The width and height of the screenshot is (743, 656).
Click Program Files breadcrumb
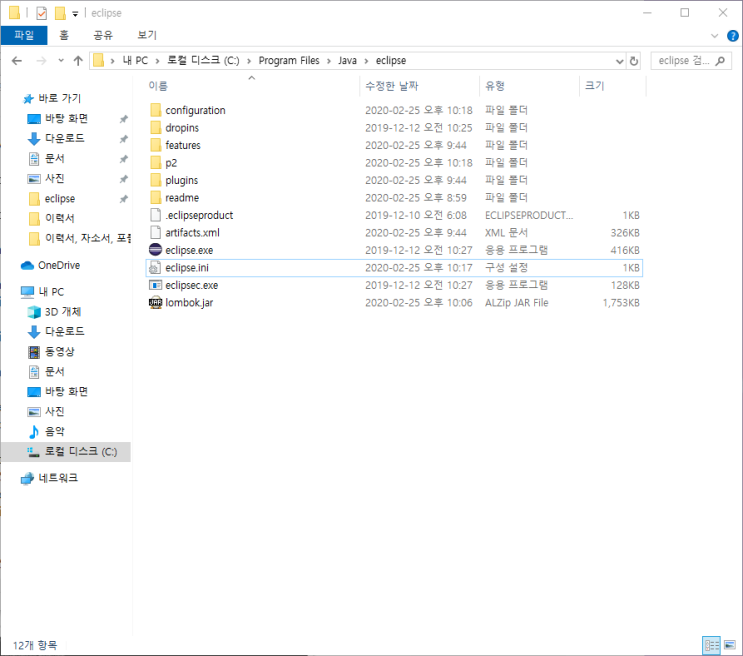click(289, 61)
